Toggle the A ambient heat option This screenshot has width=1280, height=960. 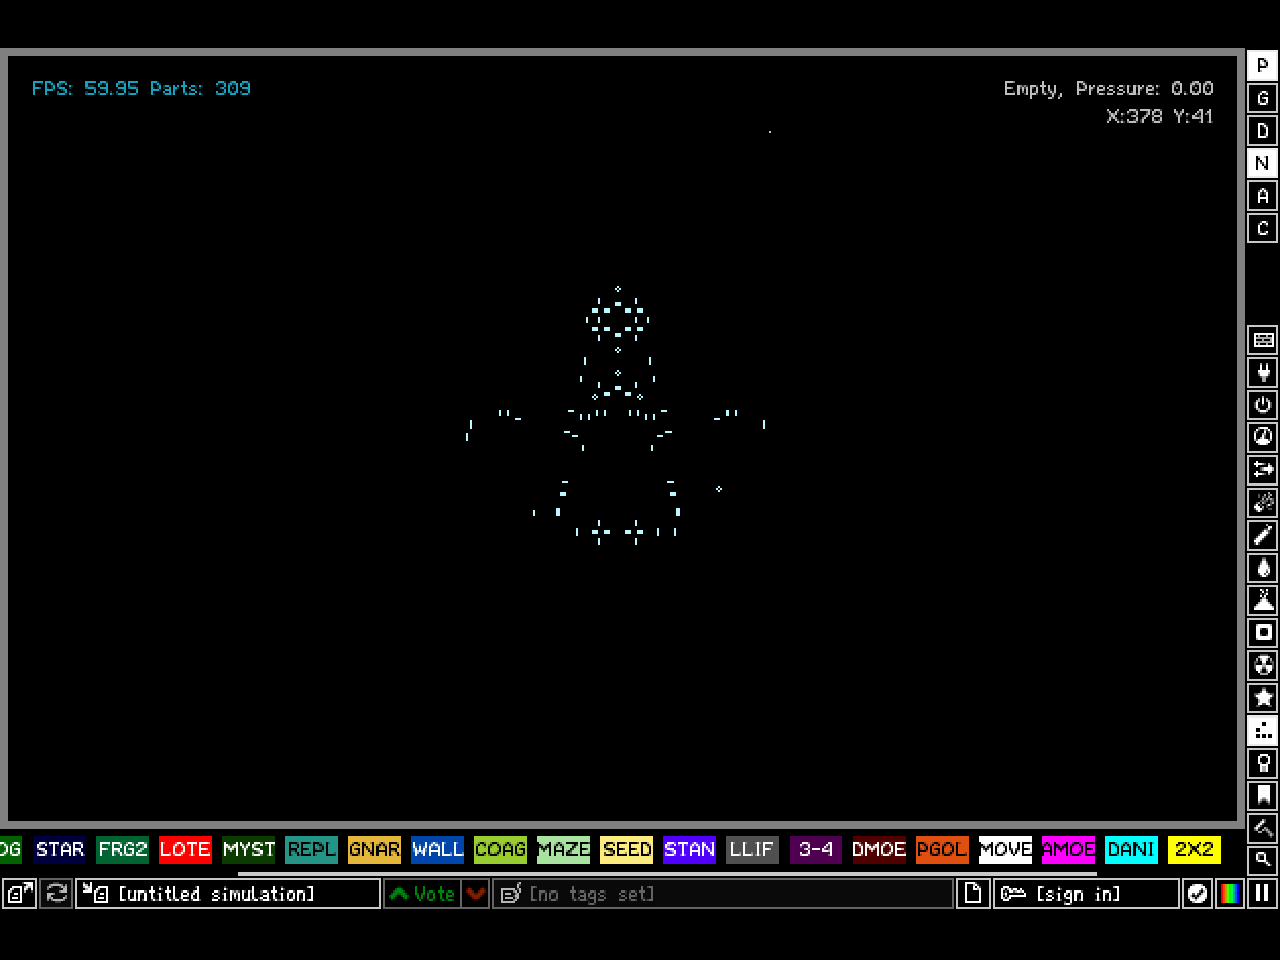click(1263, 196)
